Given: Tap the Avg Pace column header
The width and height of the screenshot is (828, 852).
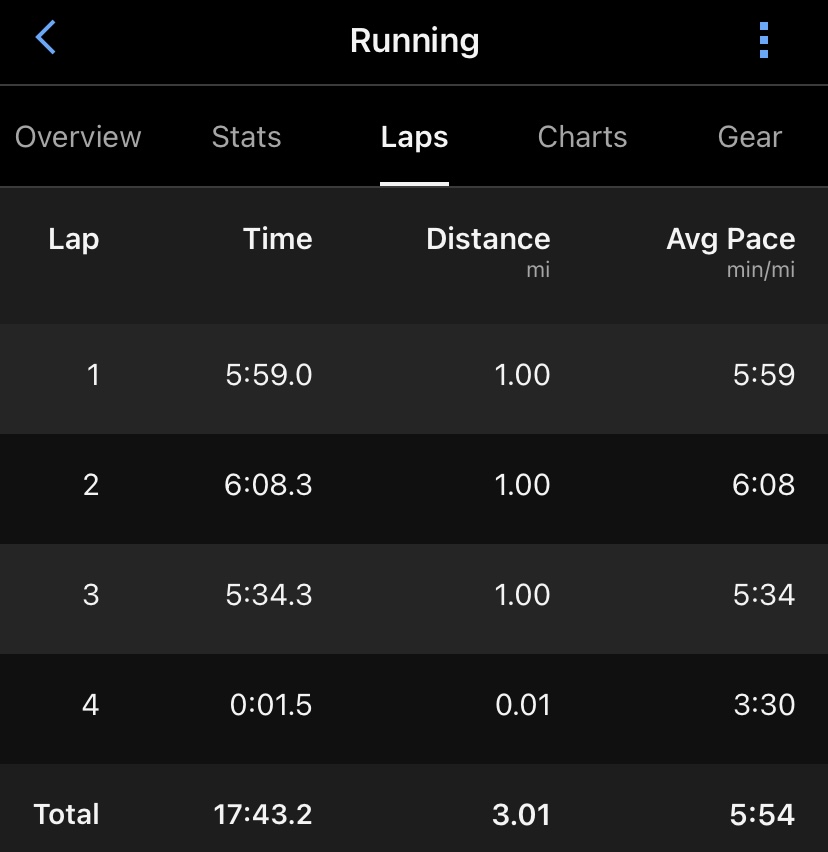Looking at the screenshot, I should pos(730,240).
